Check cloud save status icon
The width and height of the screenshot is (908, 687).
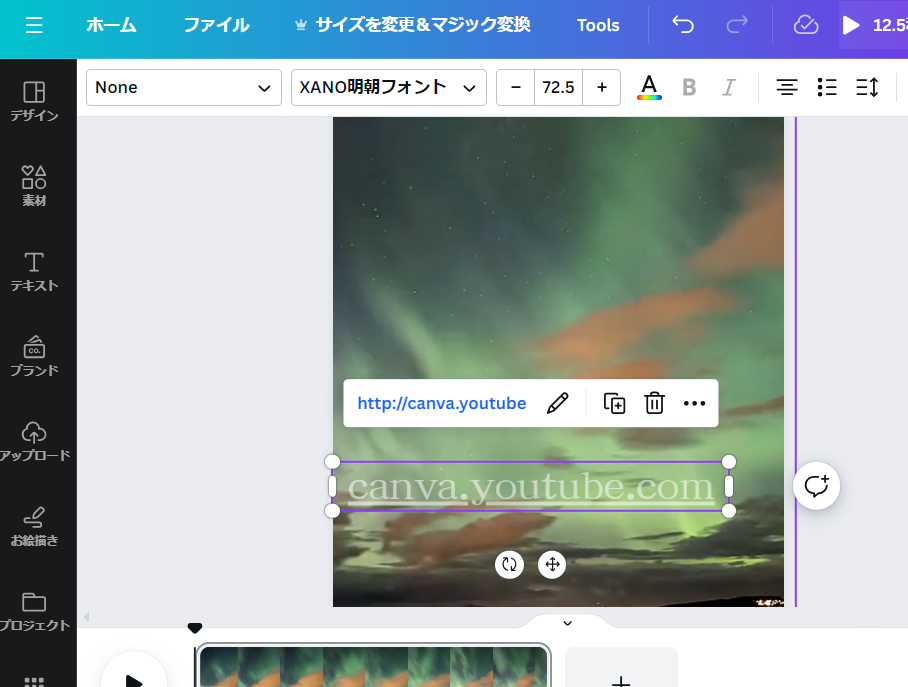(x=806, y=25)
